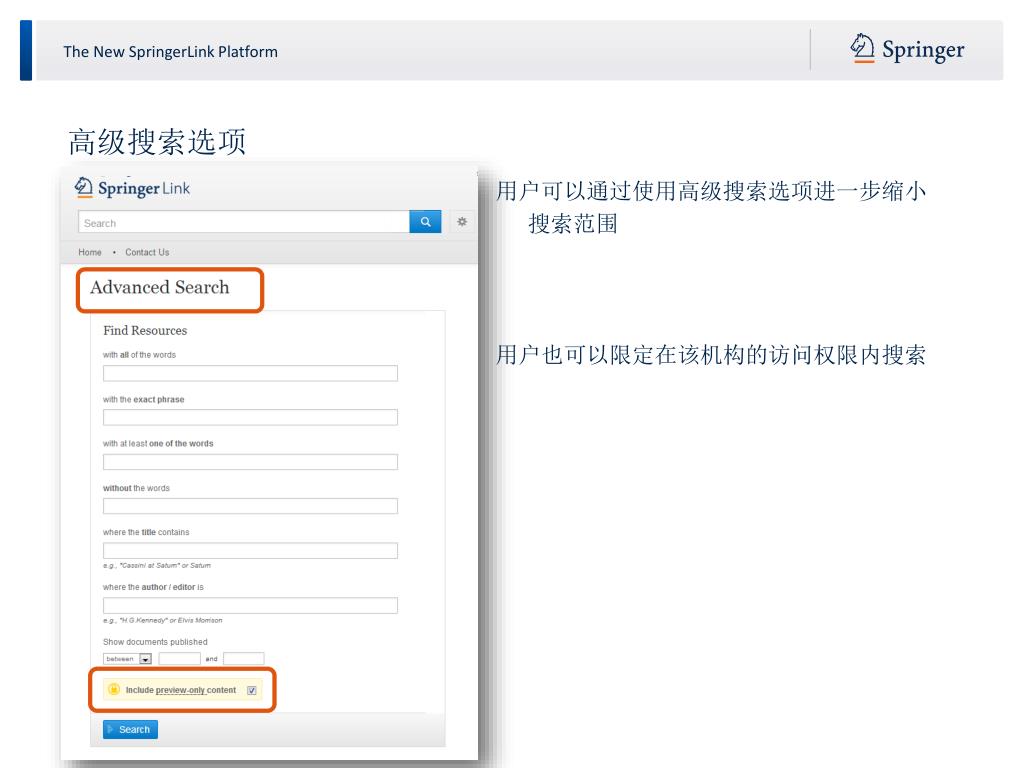This screenshot has height=768, width=1024.
Task: Click the 'title contains' input field
Action: coord(250,551)
